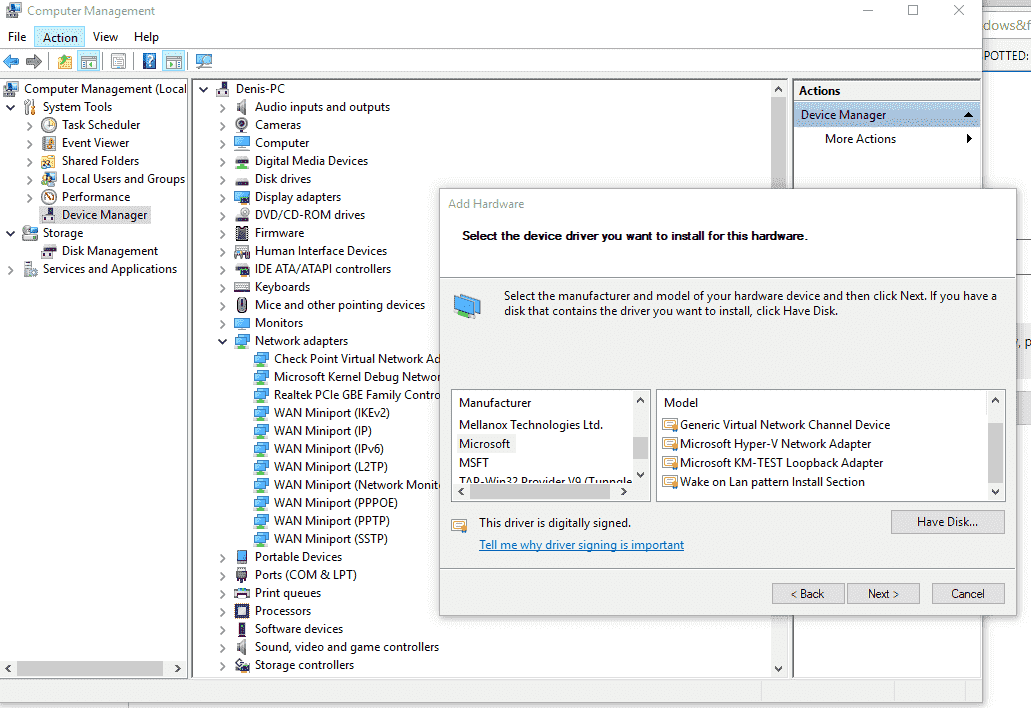Select Microsoft KM-TEST Loopback Adapter model
Viewport: 1031px width, 708px height.
(x=781, y=463)
